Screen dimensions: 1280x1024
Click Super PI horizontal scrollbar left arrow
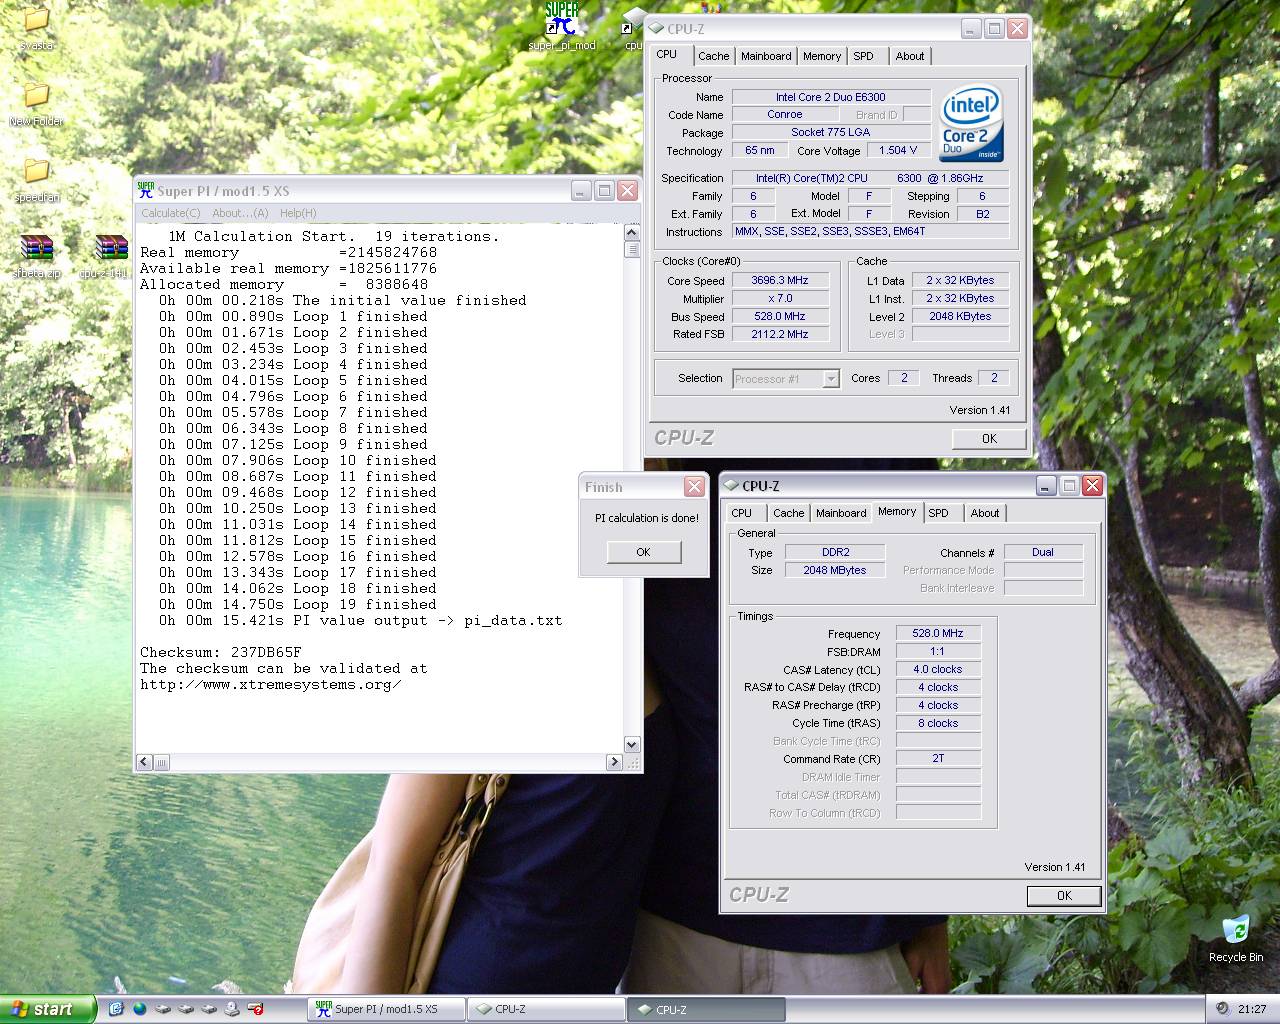click(x=145, y=762)
